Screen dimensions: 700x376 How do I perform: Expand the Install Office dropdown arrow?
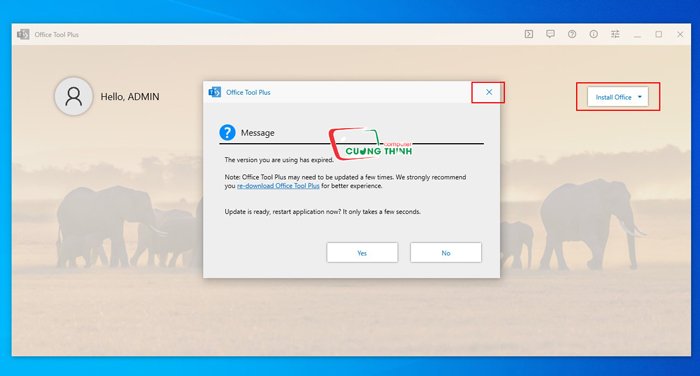tap(640, 97)
